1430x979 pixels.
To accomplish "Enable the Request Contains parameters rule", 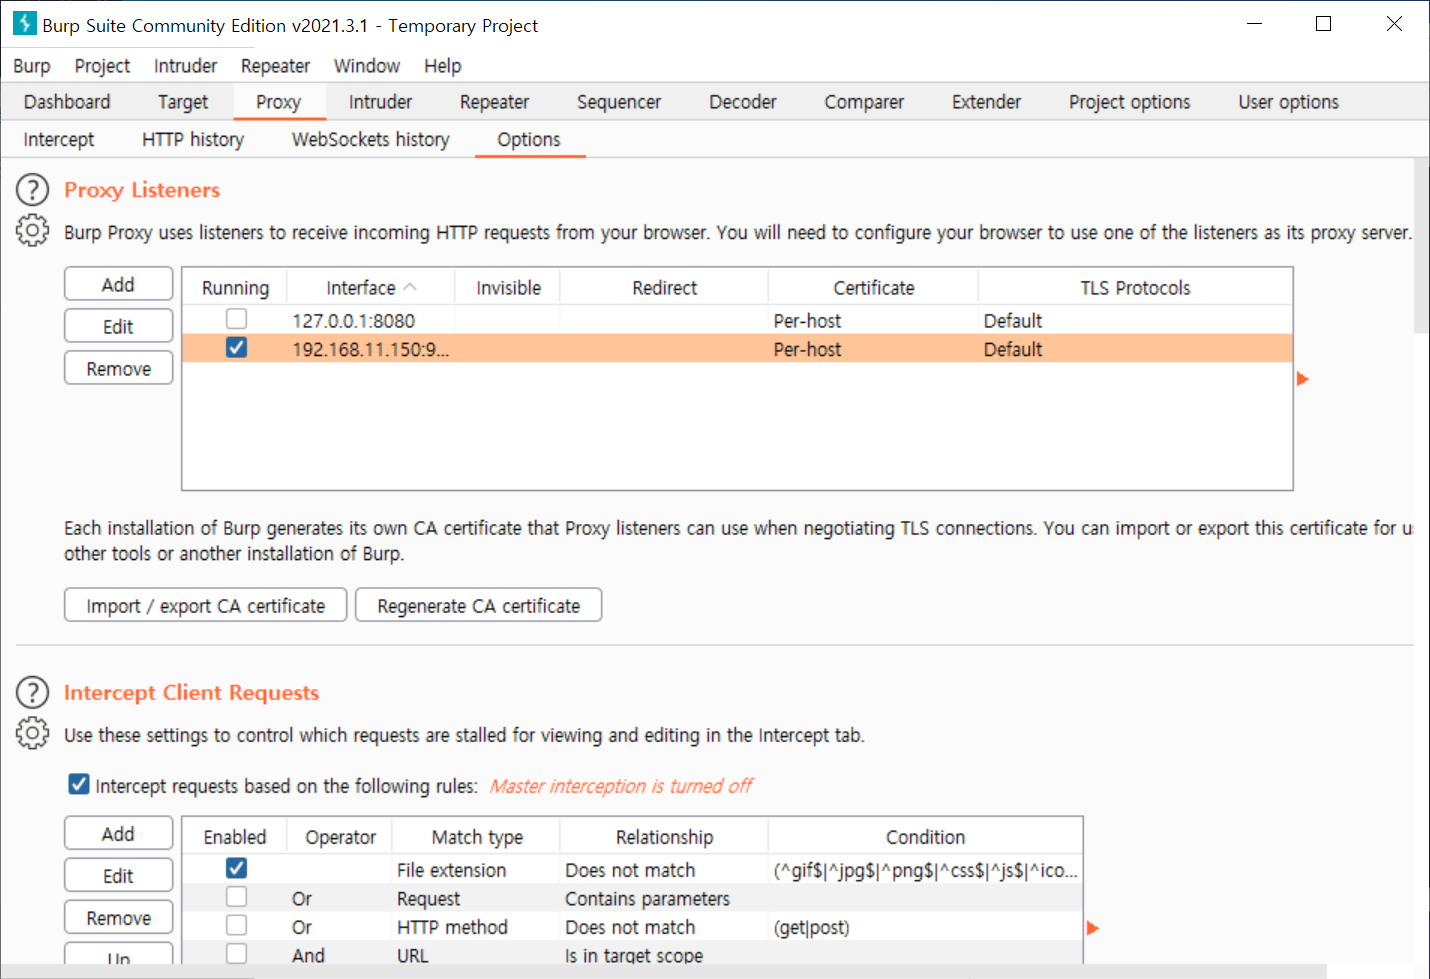I will [236, 897].
